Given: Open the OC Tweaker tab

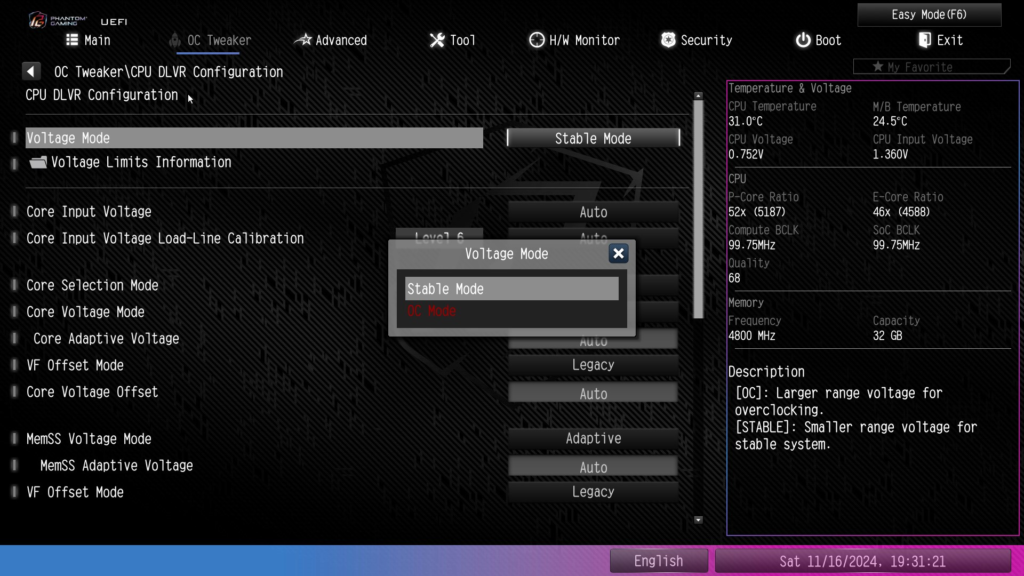Looking at the screenshot, I should pos(210,40).
